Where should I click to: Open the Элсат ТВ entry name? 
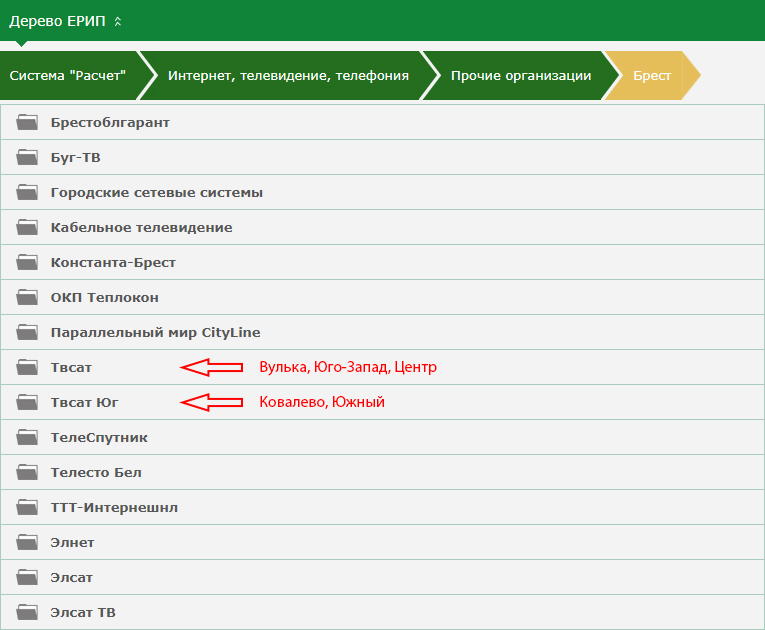[83, 613]
